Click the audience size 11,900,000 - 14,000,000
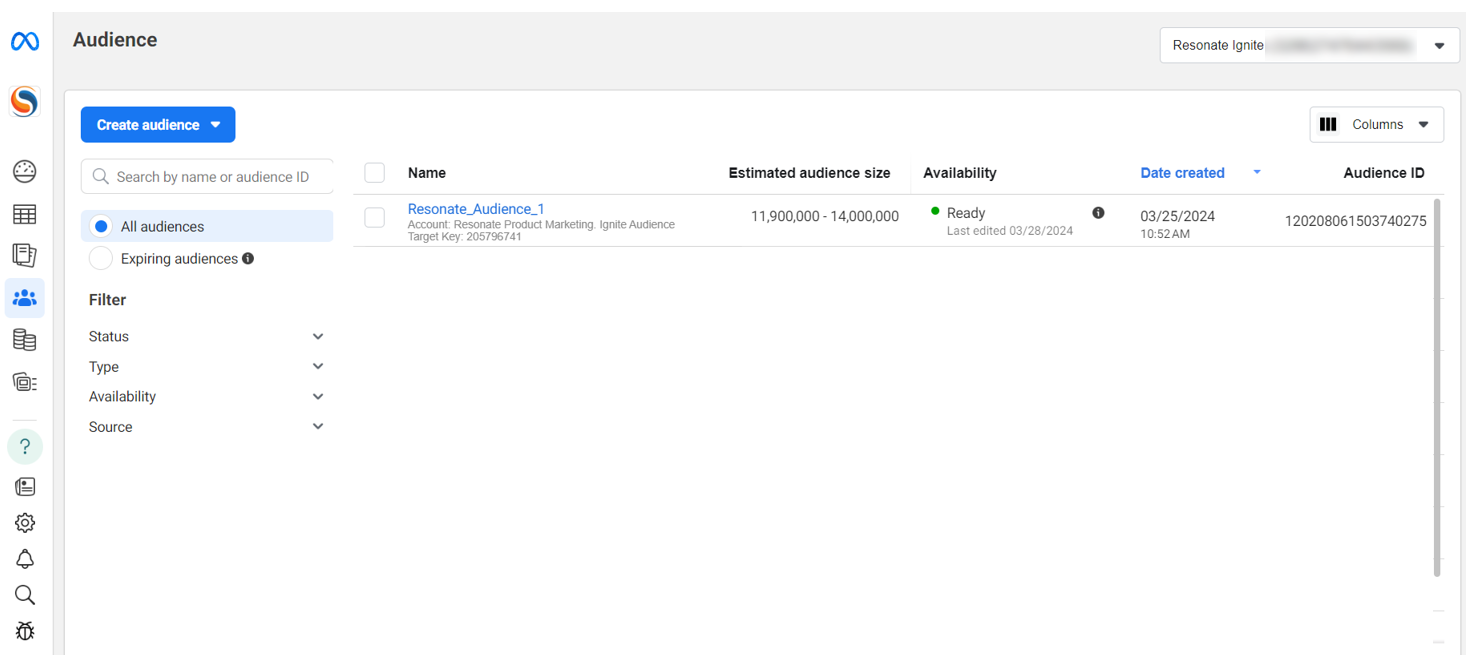 click(825, 216)
